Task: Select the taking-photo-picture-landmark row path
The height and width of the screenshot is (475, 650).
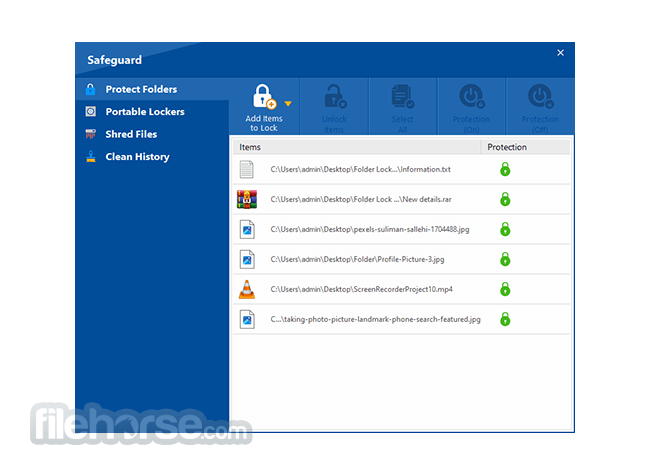Action: click(376, 319)
